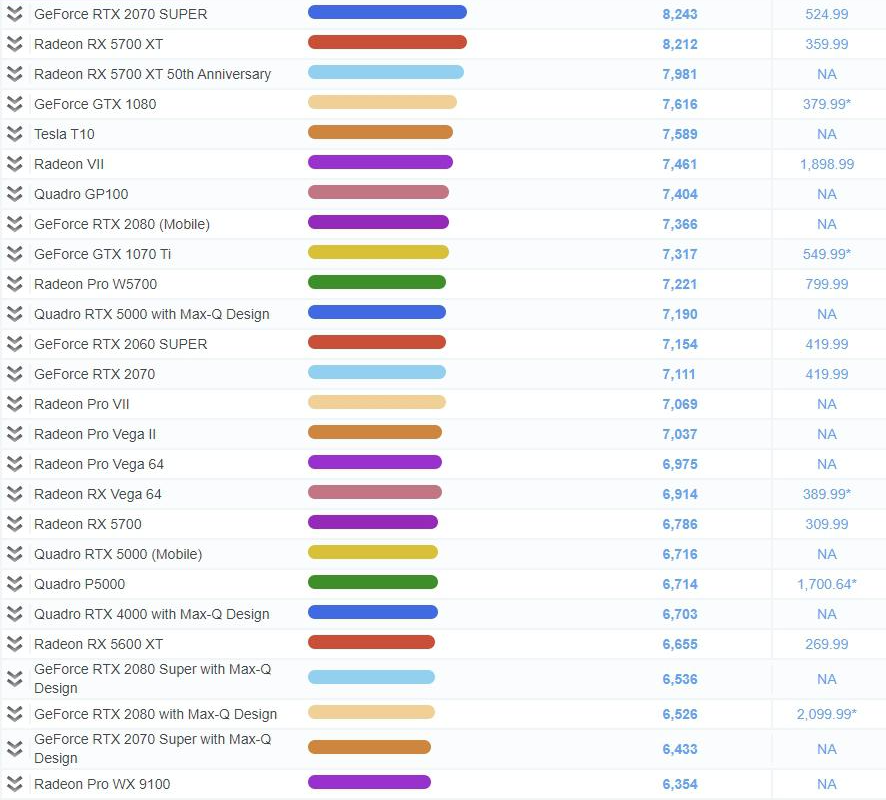Expand the Radeon VII row chevron
This screenshot has width=886, height=800.
[x=14, y=163]
